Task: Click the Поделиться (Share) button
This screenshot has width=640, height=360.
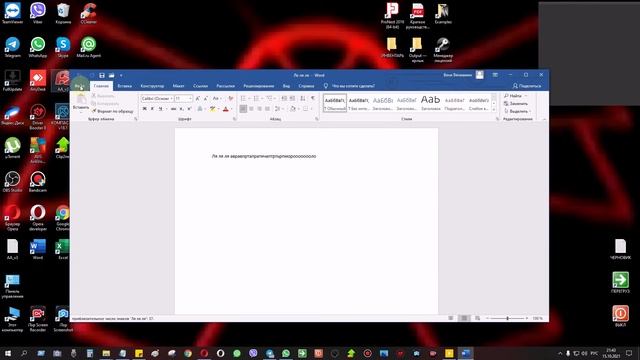Action: point(527,86)
